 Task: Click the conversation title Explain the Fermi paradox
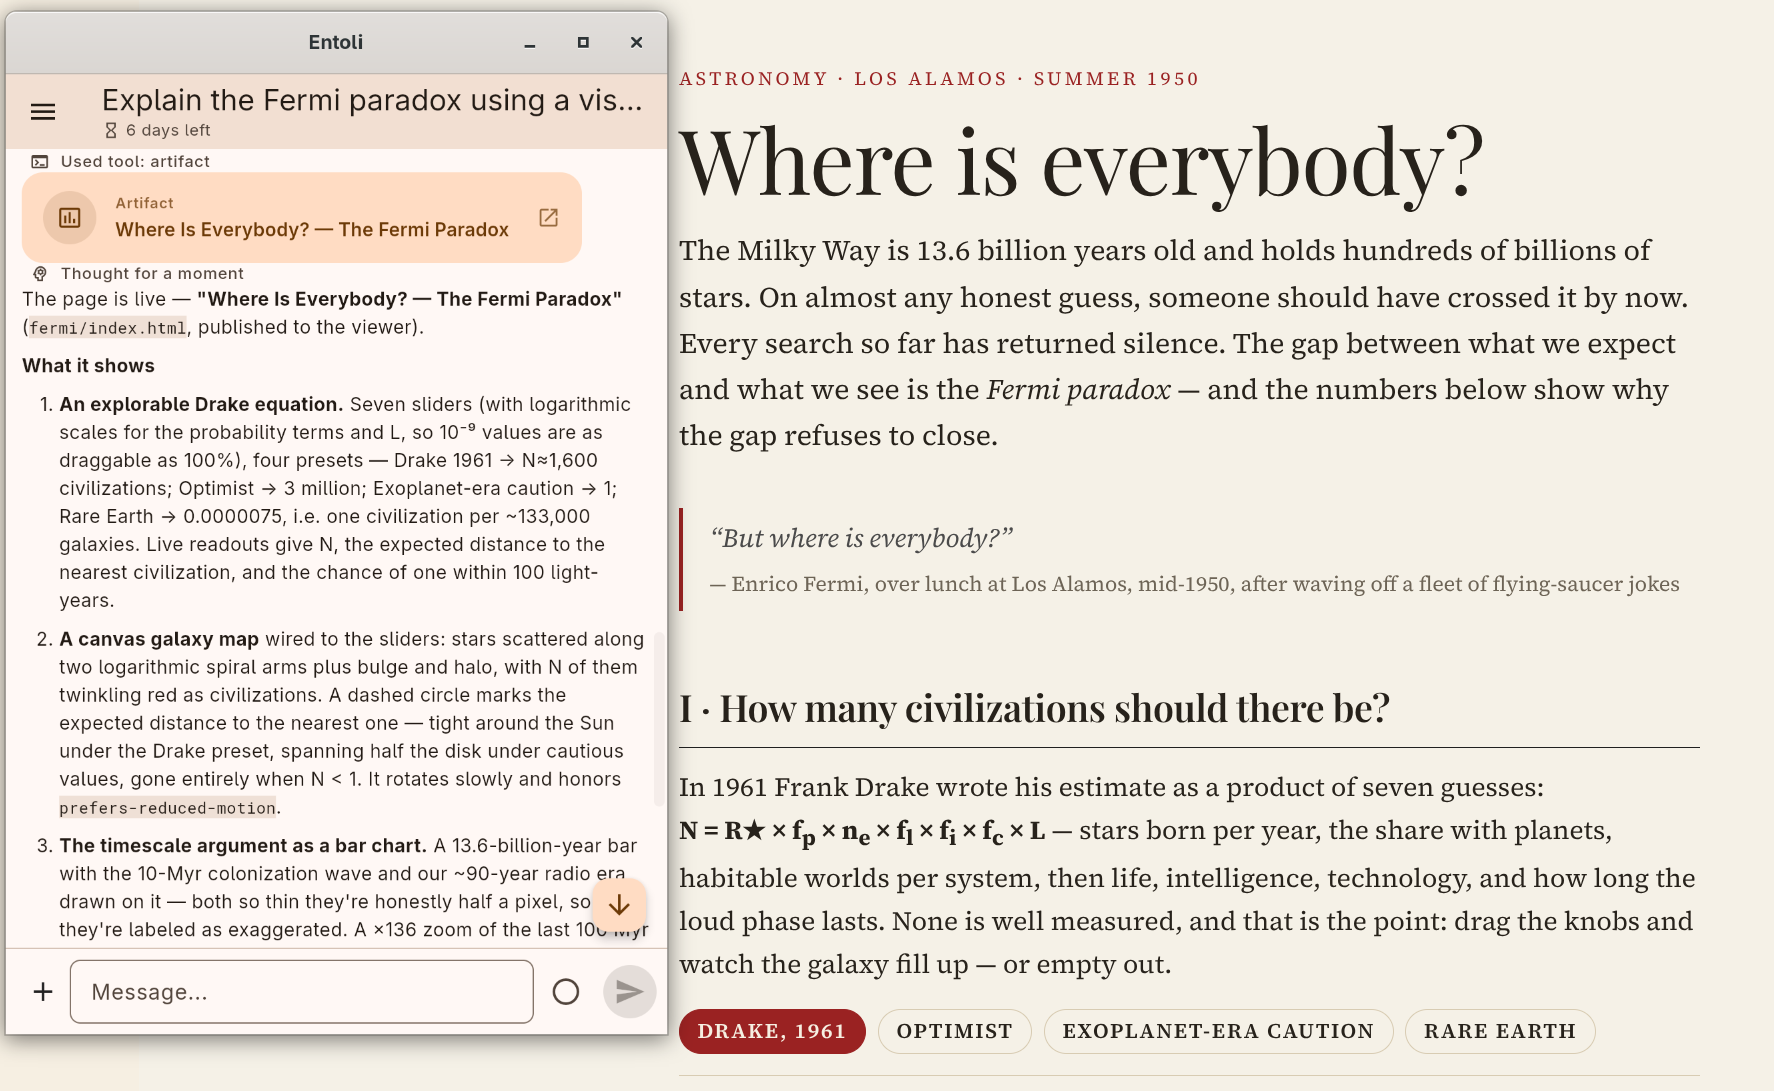point(372,100)
